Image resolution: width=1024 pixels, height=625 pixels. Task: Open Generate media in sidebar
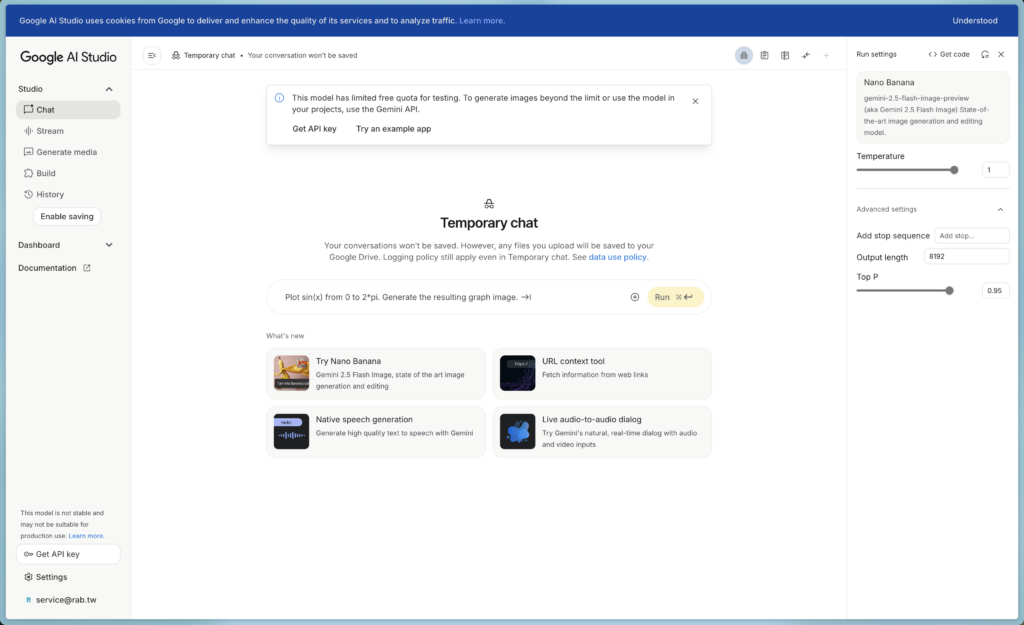(x=68, y=152)
